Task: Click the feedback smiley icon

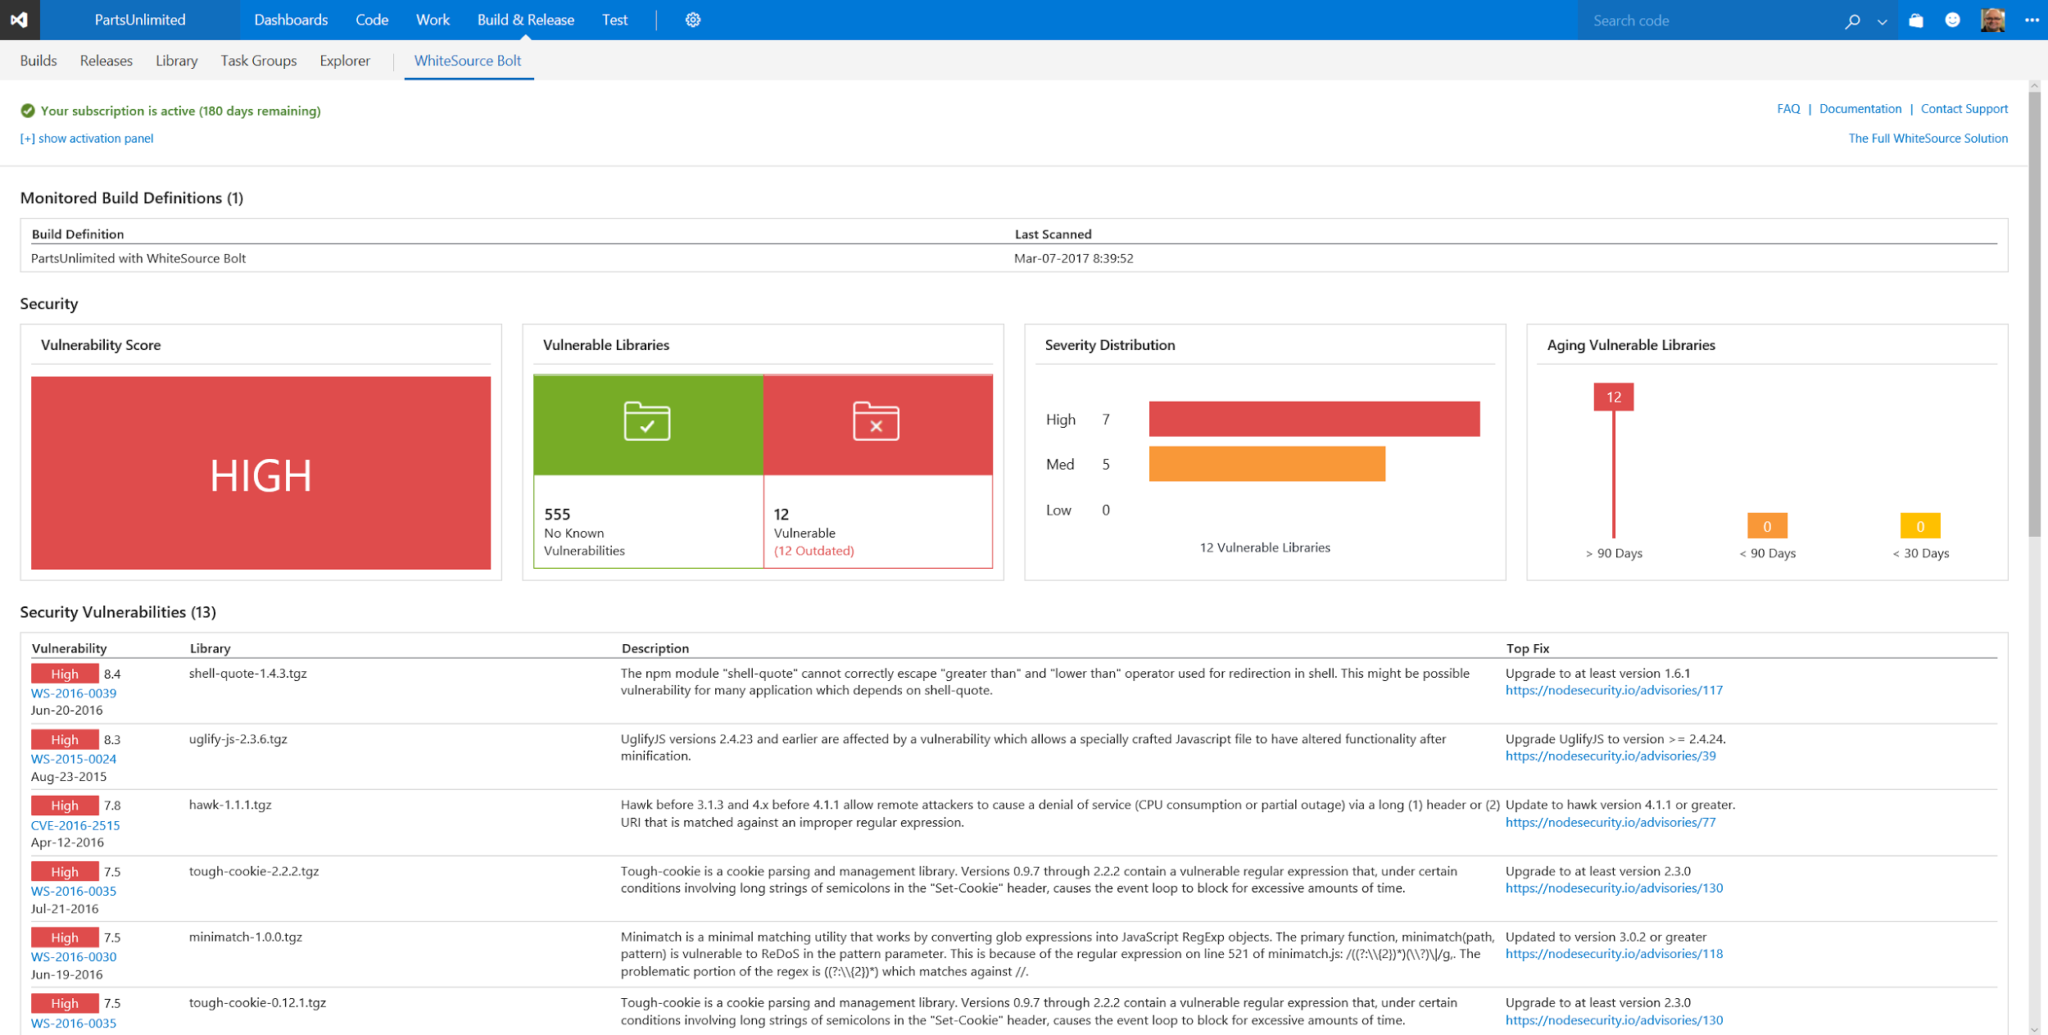Action: (1952, 20)
